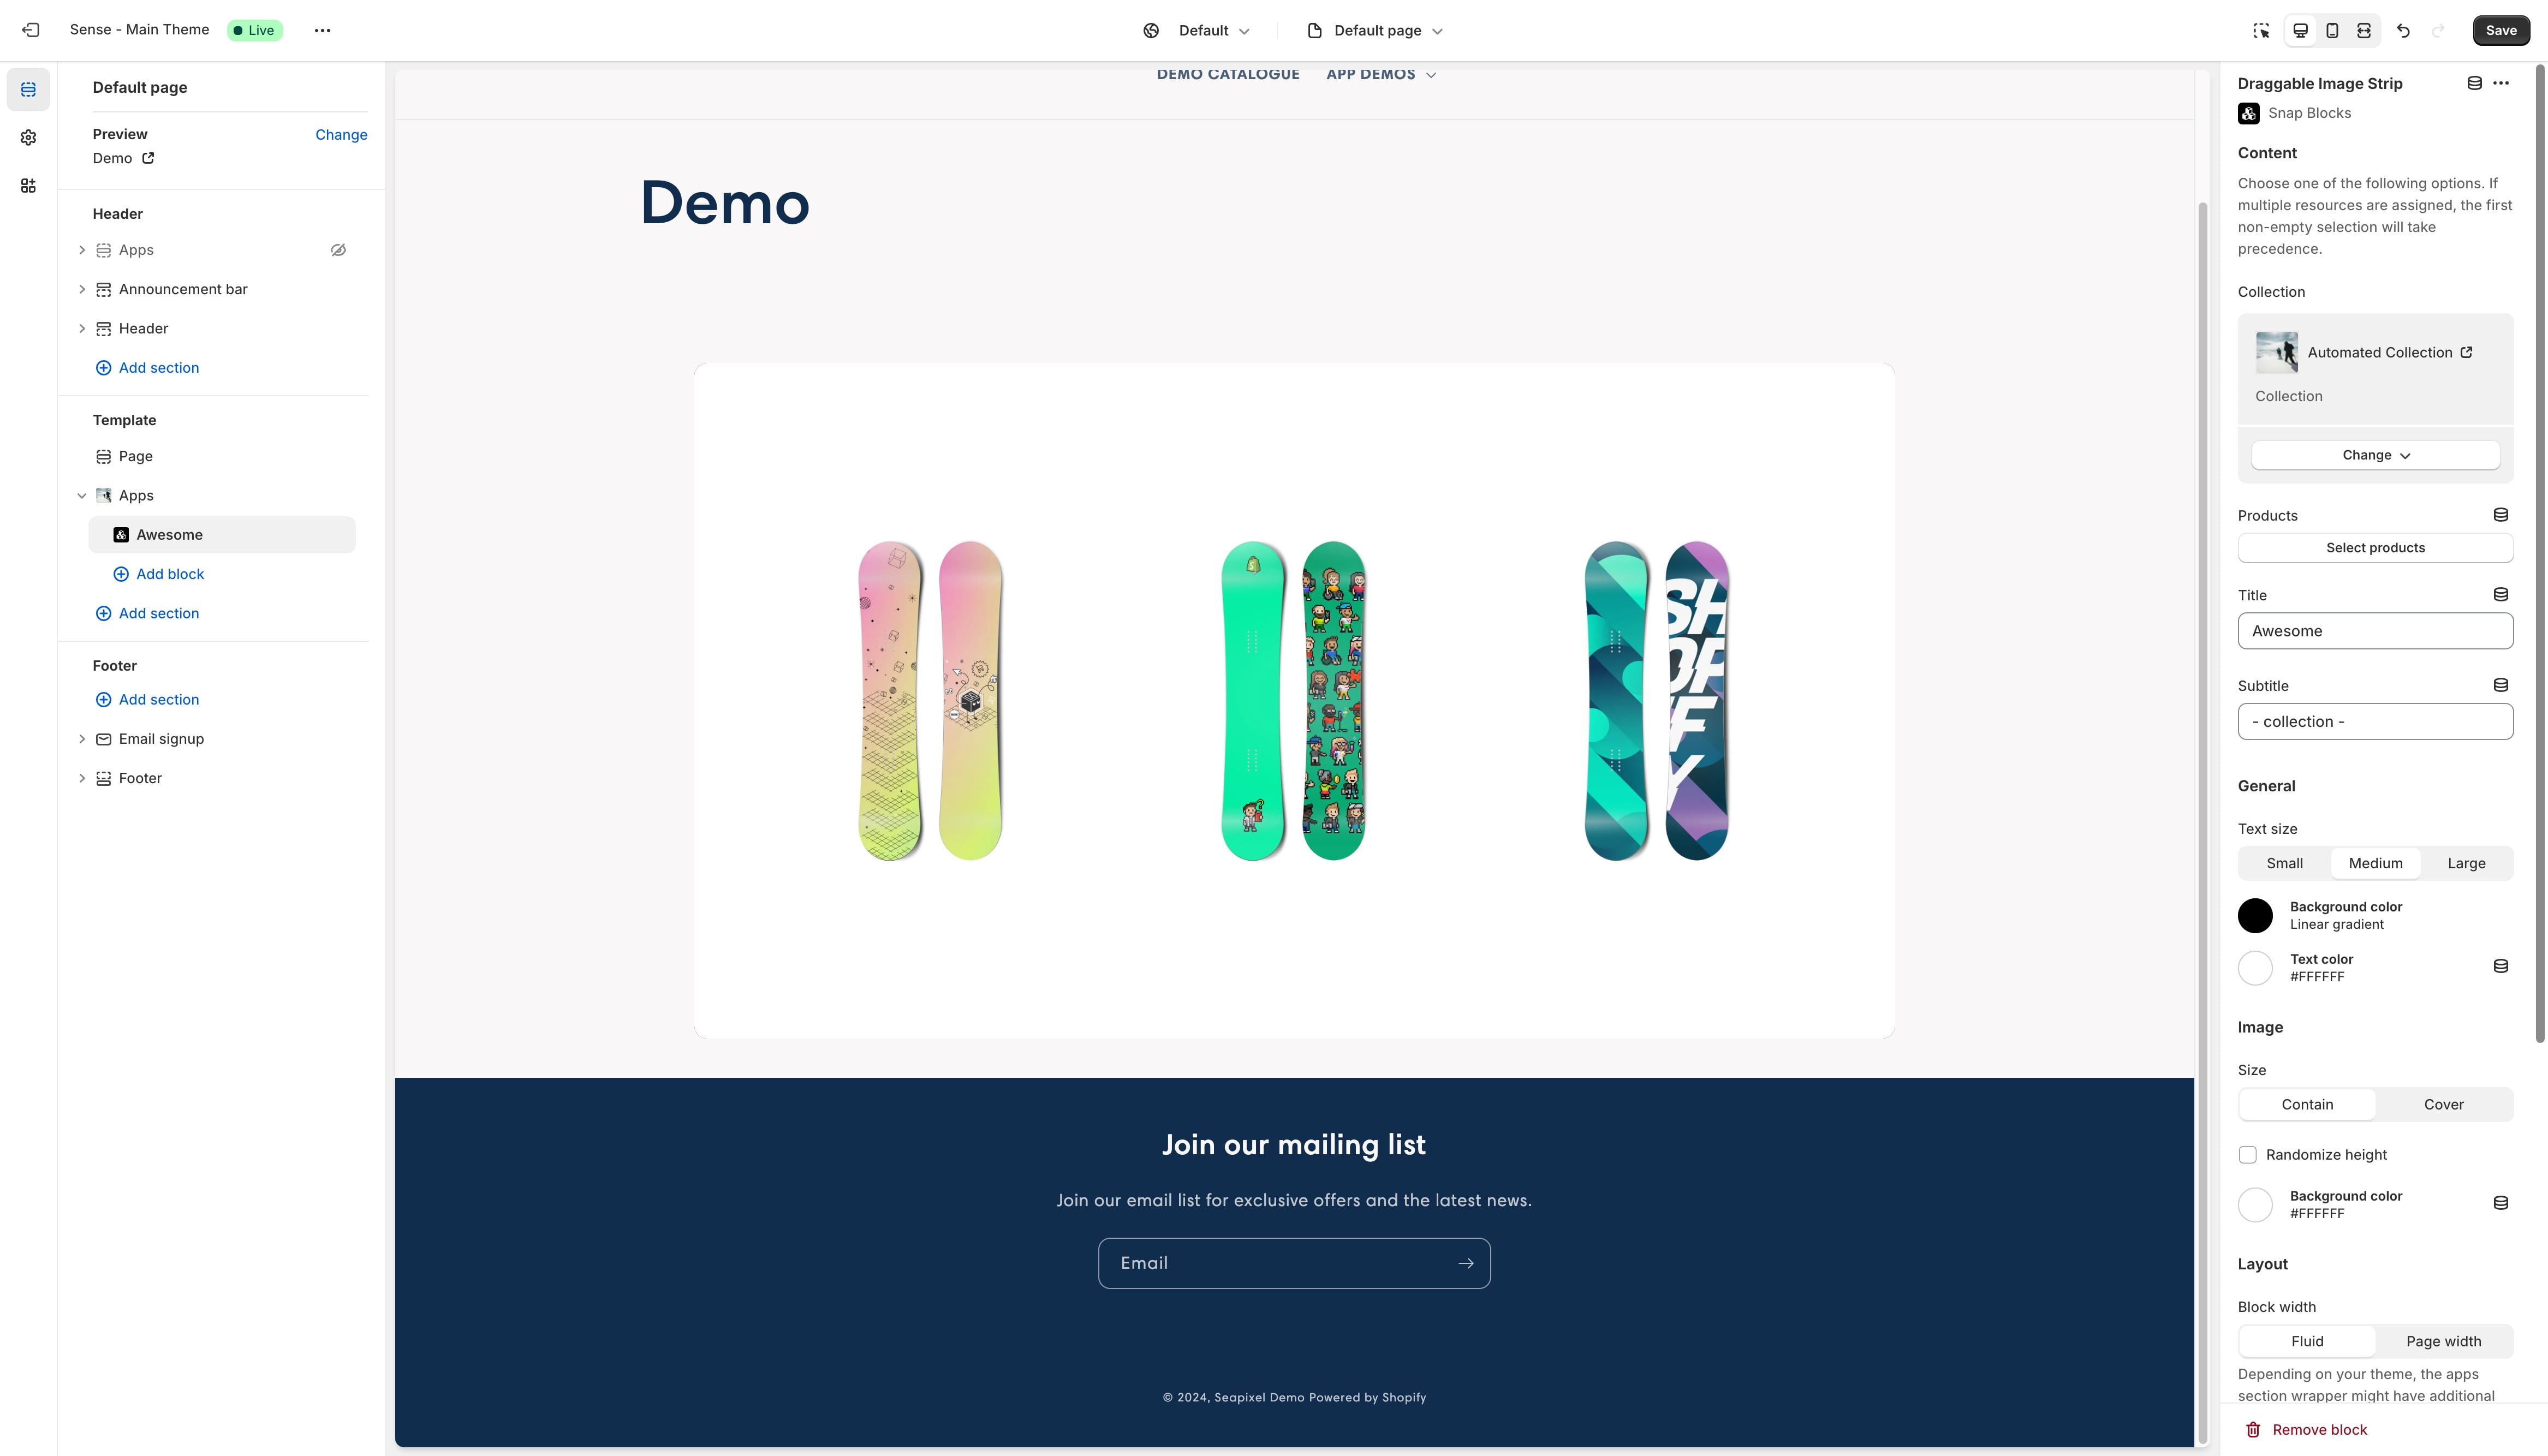Viewport: 2548px width, 1456px height.
Task: Click the more options icon at top right panel
Action: pos(2503,84)
